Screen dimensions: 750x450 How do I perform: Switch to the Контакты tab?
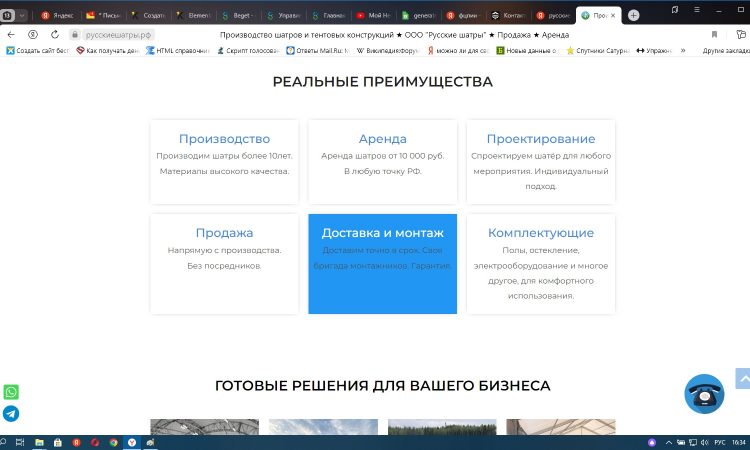tap(507, 15)
